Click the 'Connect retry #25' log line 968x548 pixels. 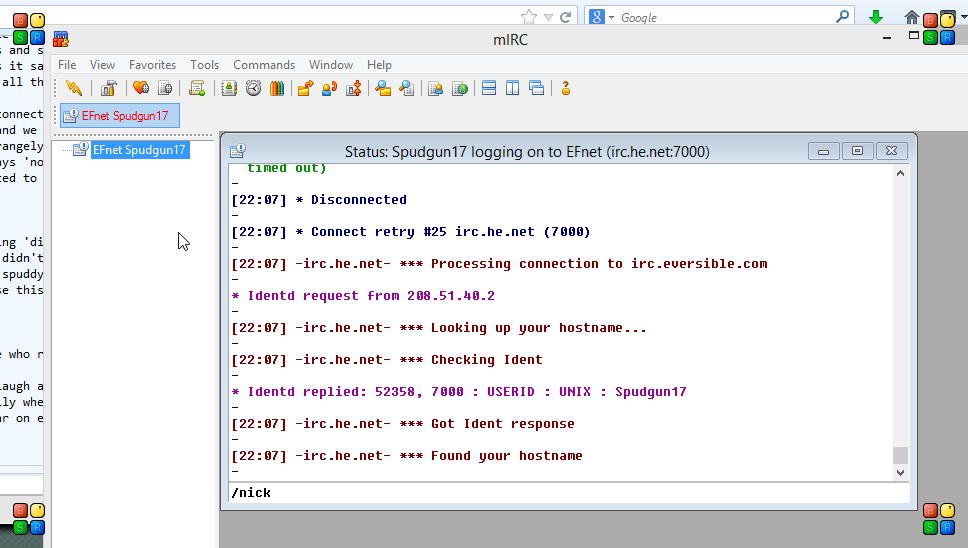(411, 231)
